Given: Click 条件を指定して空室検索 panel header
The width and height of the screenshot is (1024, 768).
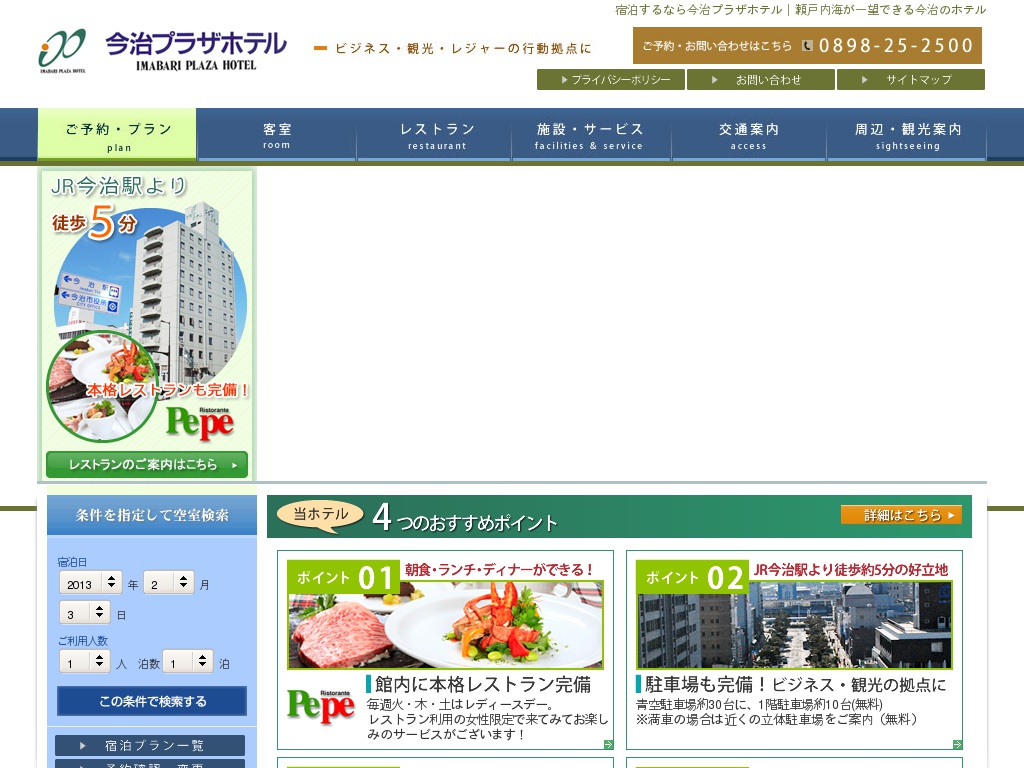Looking at the screenshot, I should pyautogui.click(x=152, y=515).
